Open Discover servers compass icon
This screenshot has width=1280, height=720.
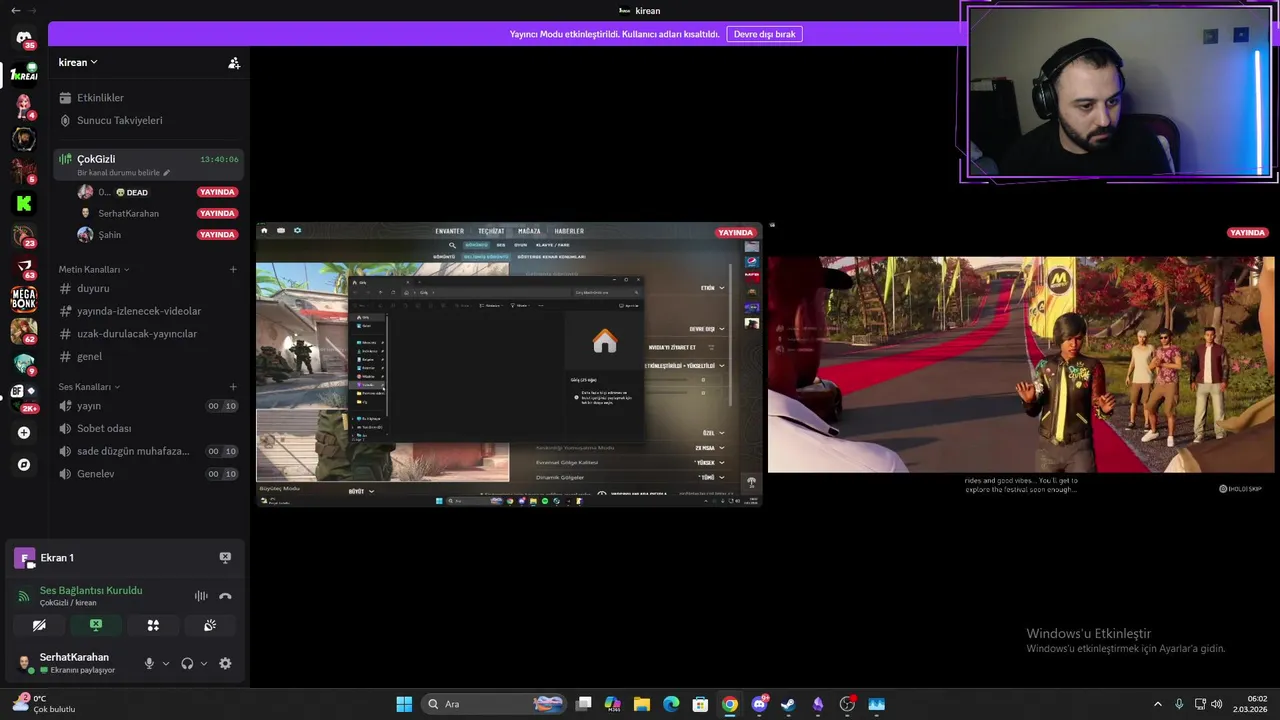[x=24, y=465]
